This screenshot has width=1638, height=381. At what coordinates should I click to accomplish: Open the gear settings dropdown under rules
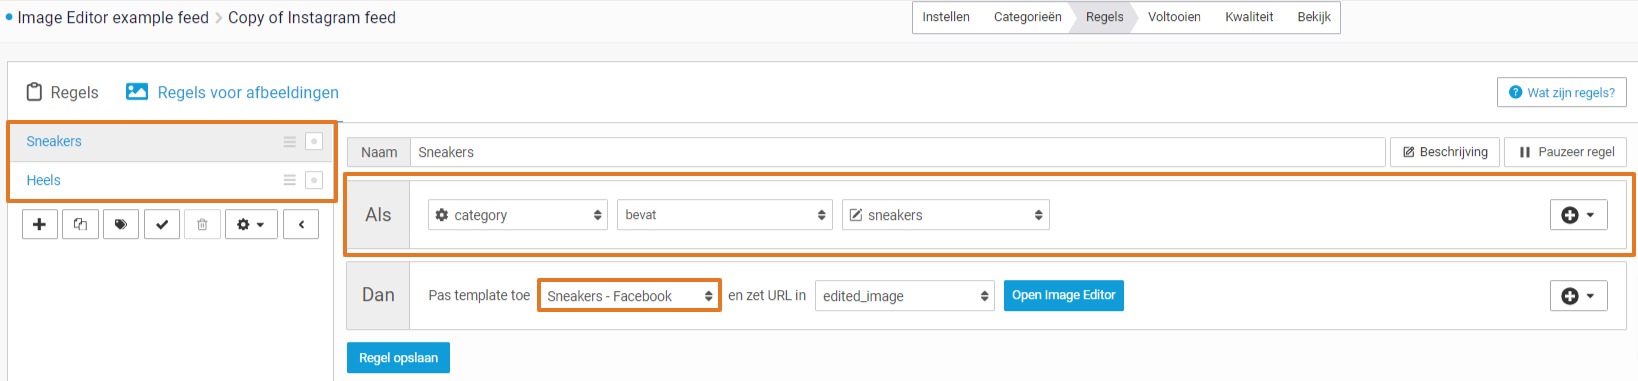pyautogui.click(x=251, y=225)
